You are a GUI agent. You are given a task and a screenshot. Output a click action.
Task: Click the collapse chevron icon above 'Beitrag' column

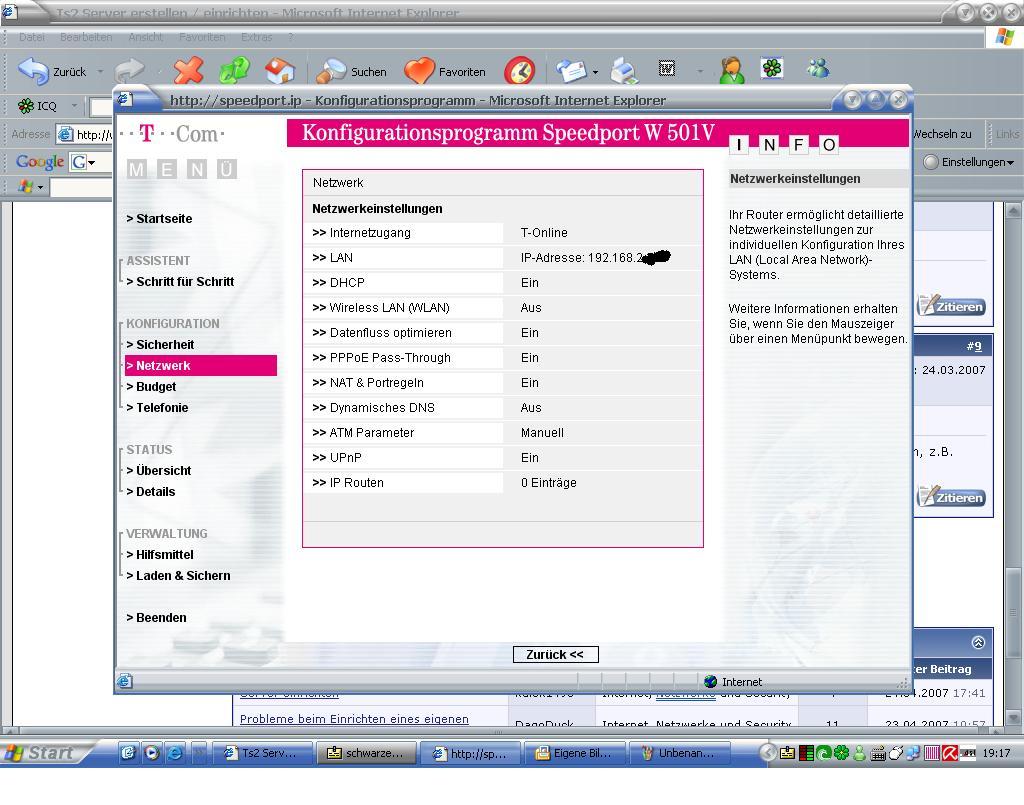(978, 642)
